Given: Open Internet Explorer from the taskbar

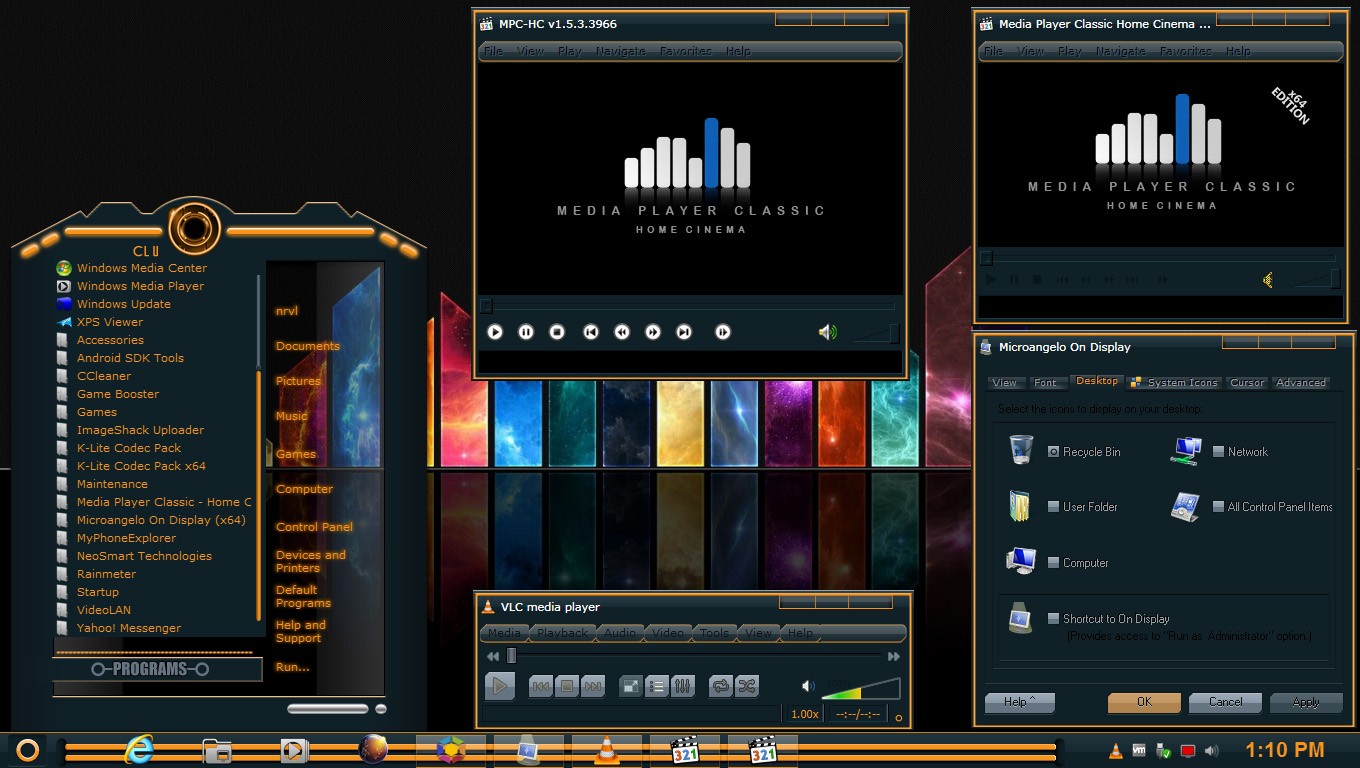Looking at the screenshot, I should [x=138, y=750].
